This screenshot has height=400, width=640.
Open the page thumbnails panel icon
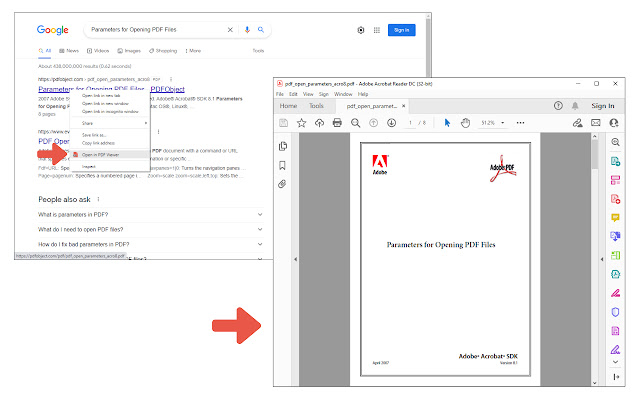coord(282,146)
